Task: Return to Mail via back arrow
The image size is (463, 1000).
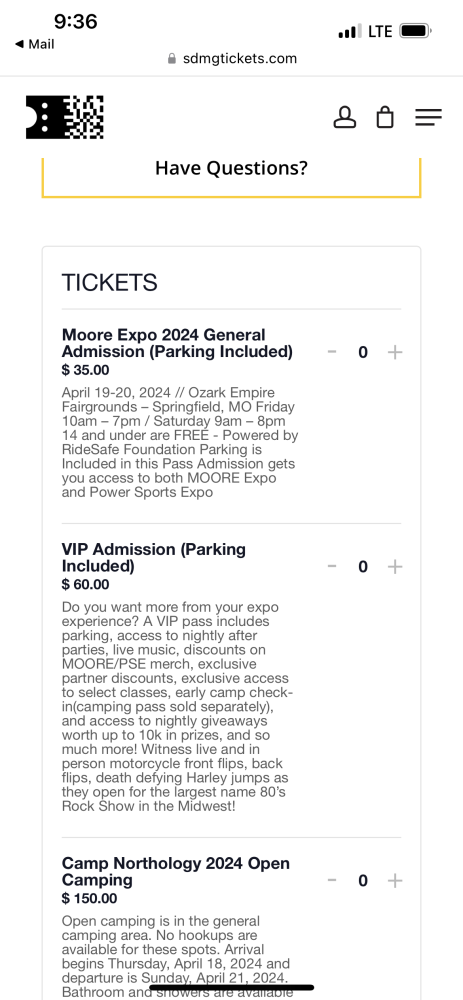Action: pos(34,44)
